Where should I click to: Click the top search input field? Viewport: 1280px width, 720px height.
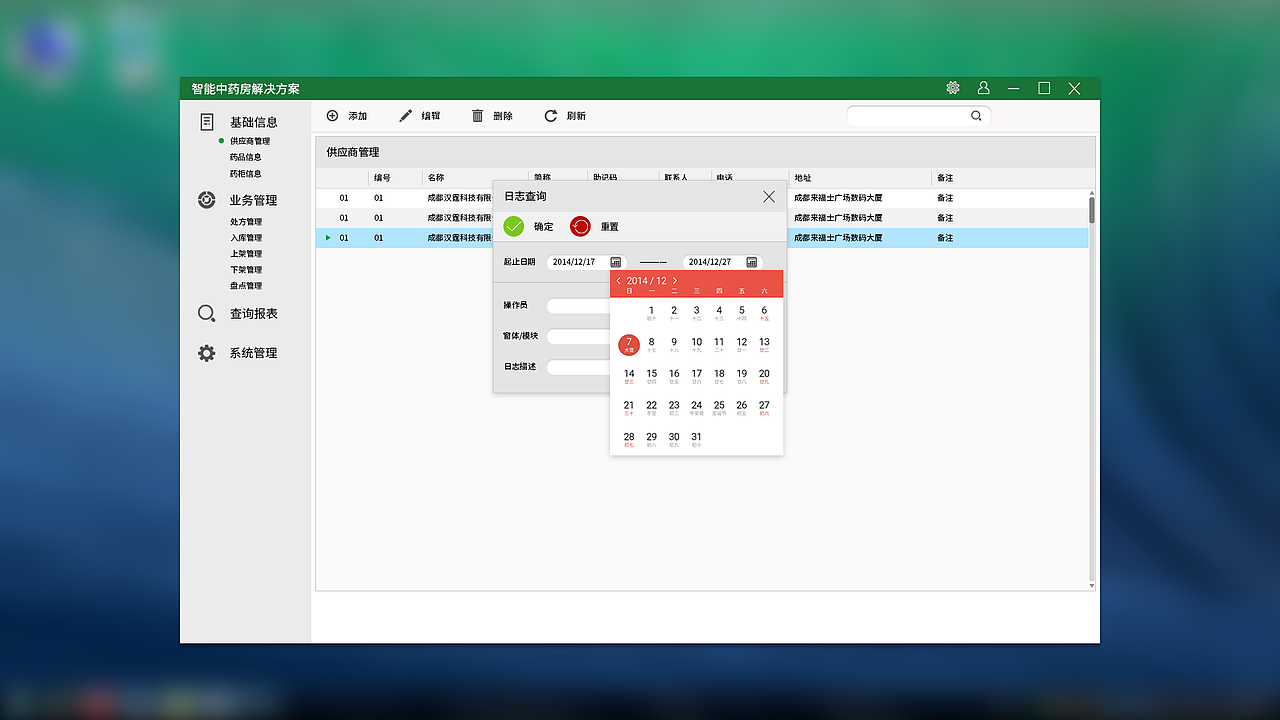[919, 116]
